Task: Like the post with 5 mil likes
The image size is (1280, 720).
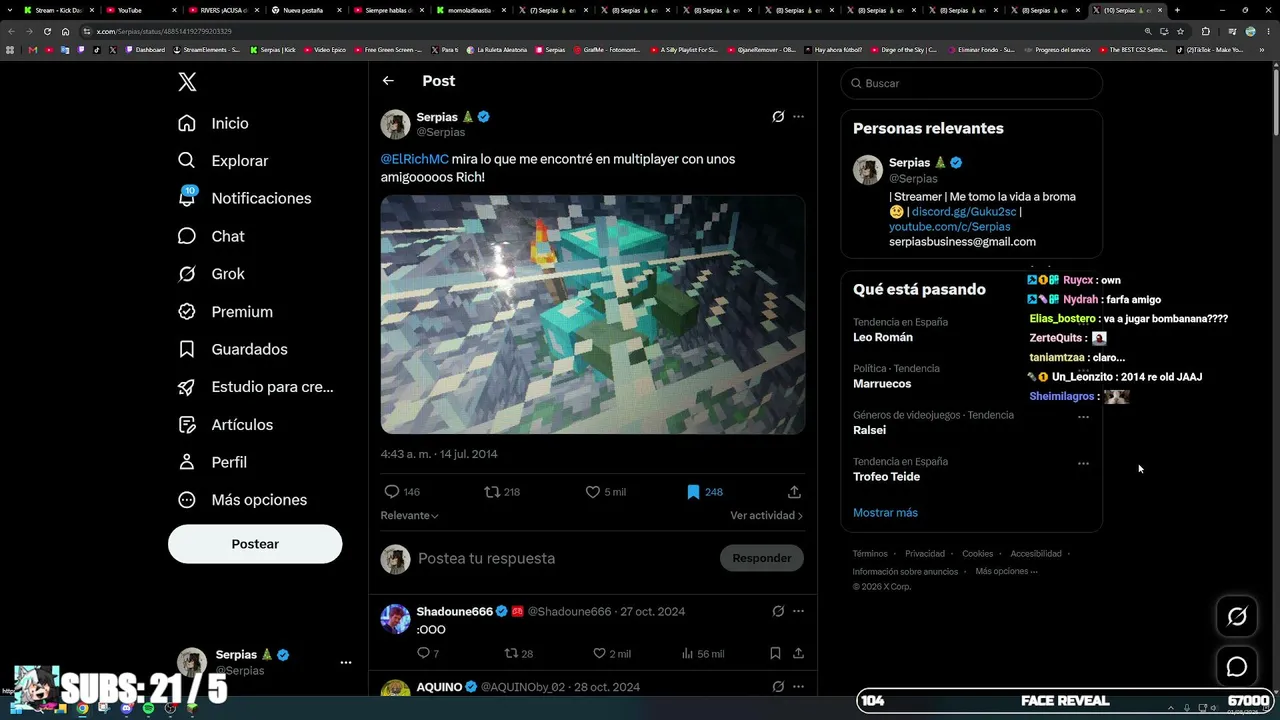Action: pyautogui.click(x=605, y=492)
